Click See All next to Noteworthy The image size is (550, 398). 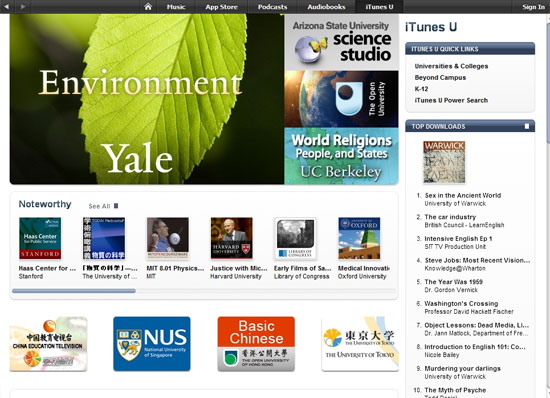99,206
